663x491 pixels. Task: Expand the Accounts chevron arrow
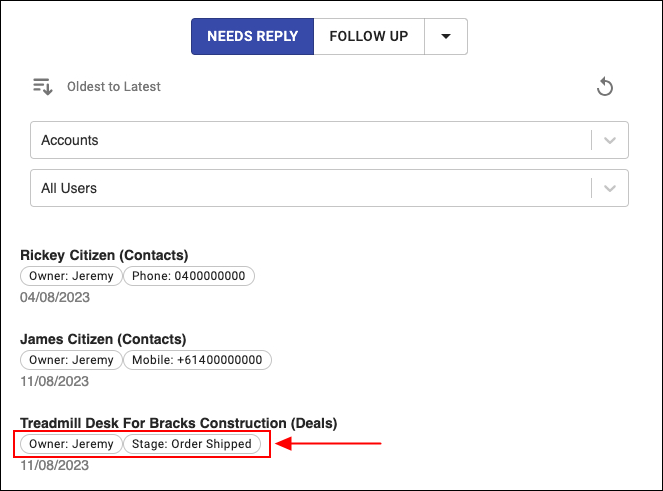click(x=610, y=140)
